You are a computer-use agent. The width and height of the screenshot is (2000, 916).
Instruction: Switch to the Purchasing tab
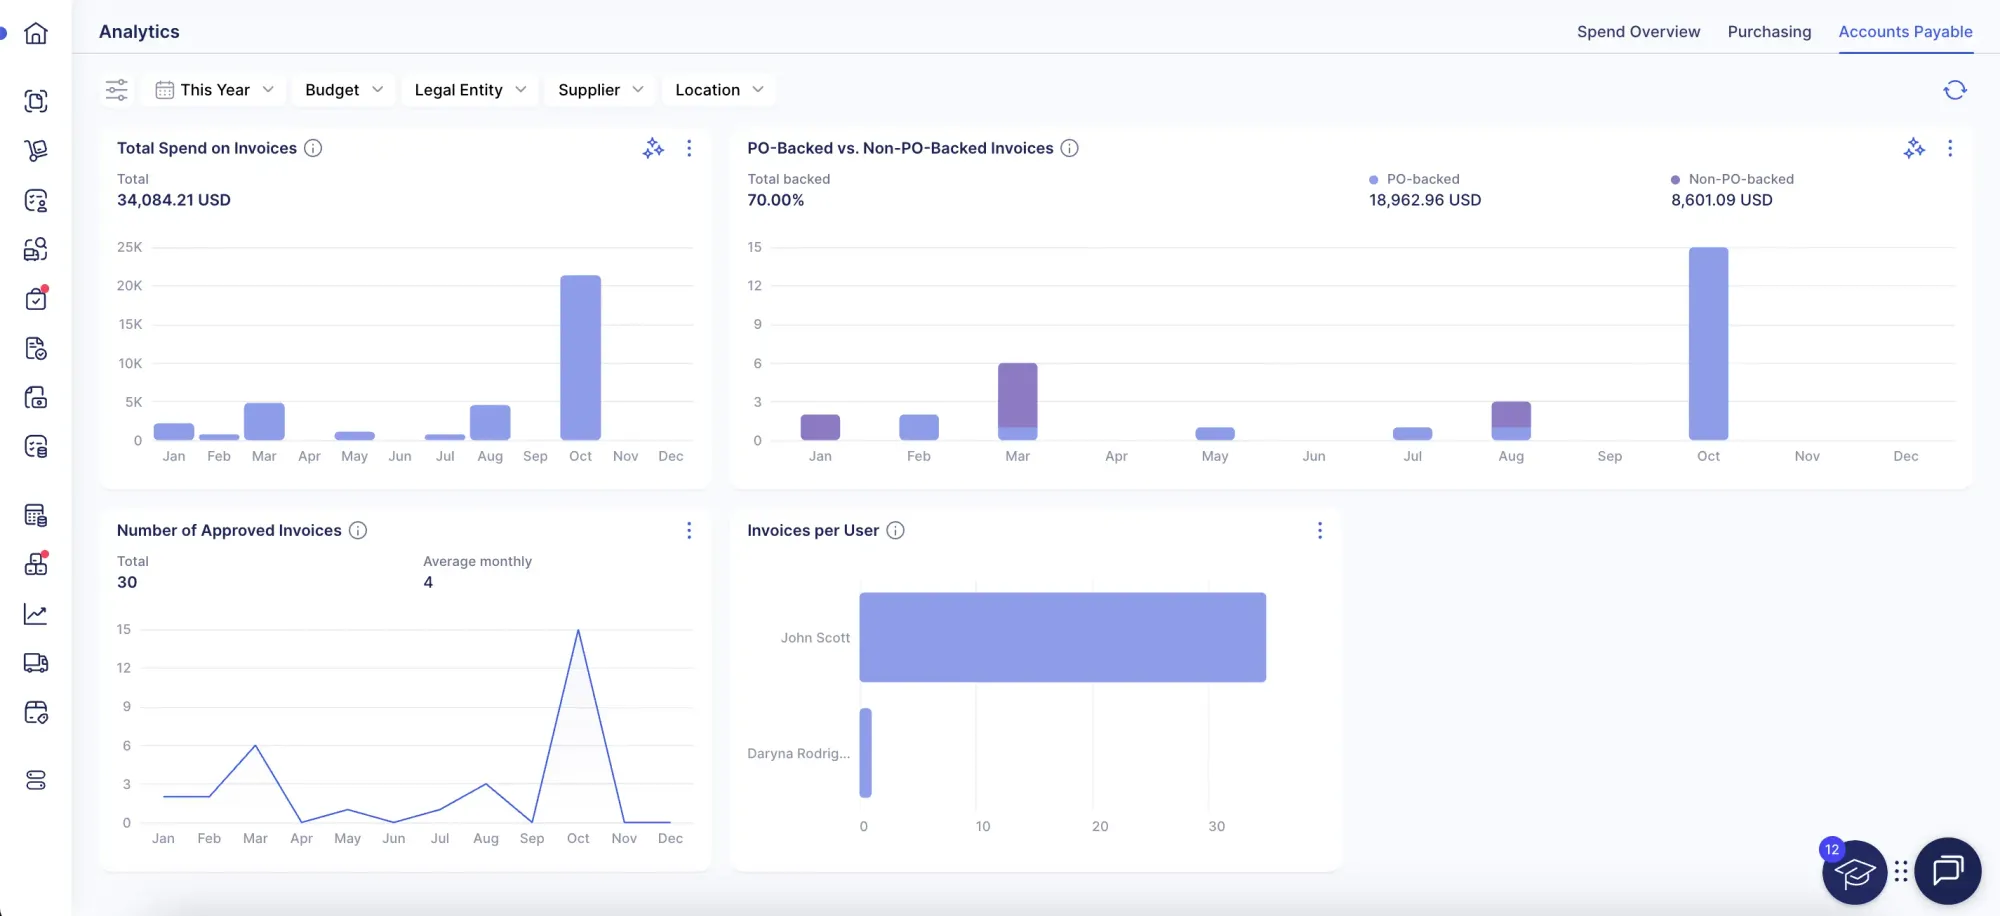click(x=1769, y=32)
